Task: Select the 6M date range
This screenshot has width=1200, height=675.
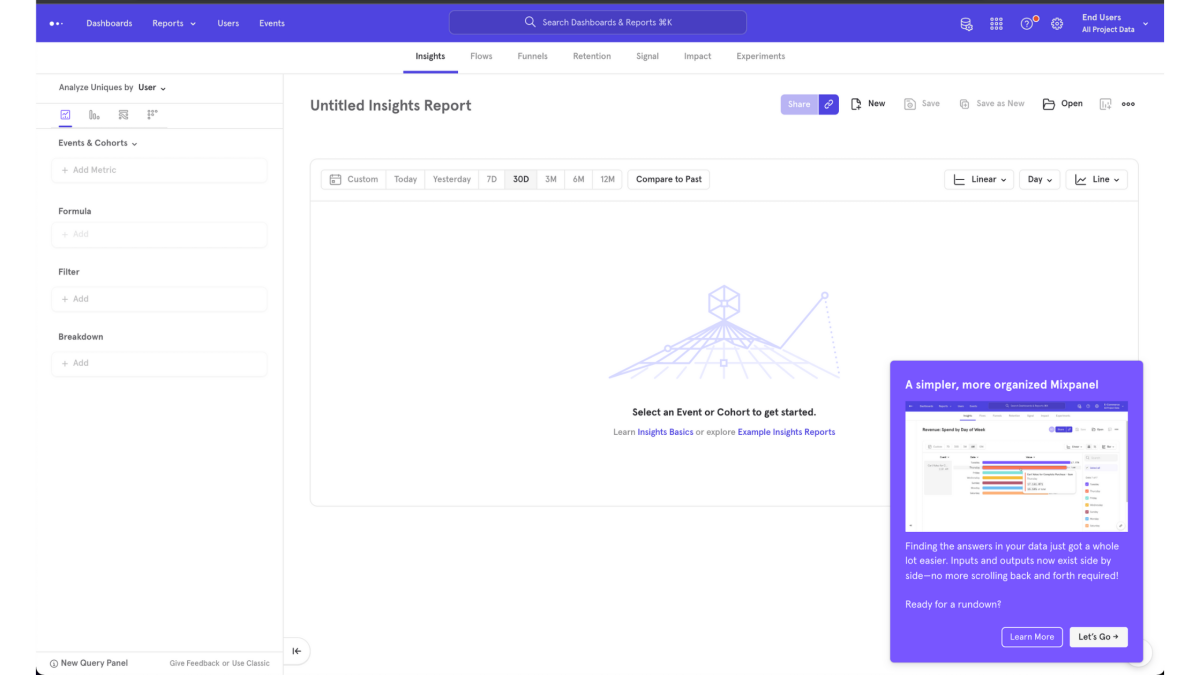Action: pos(578,179)
